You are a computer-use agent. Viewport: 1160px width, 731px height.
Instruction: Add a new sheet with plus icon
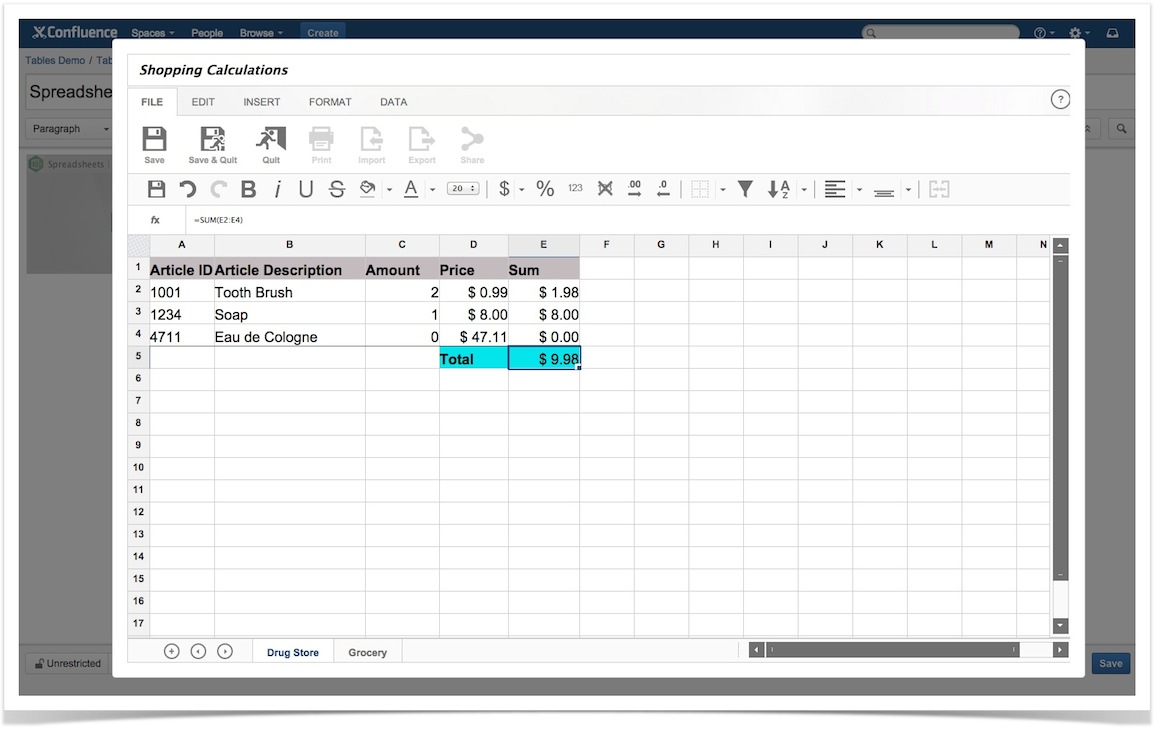point(172,651)
